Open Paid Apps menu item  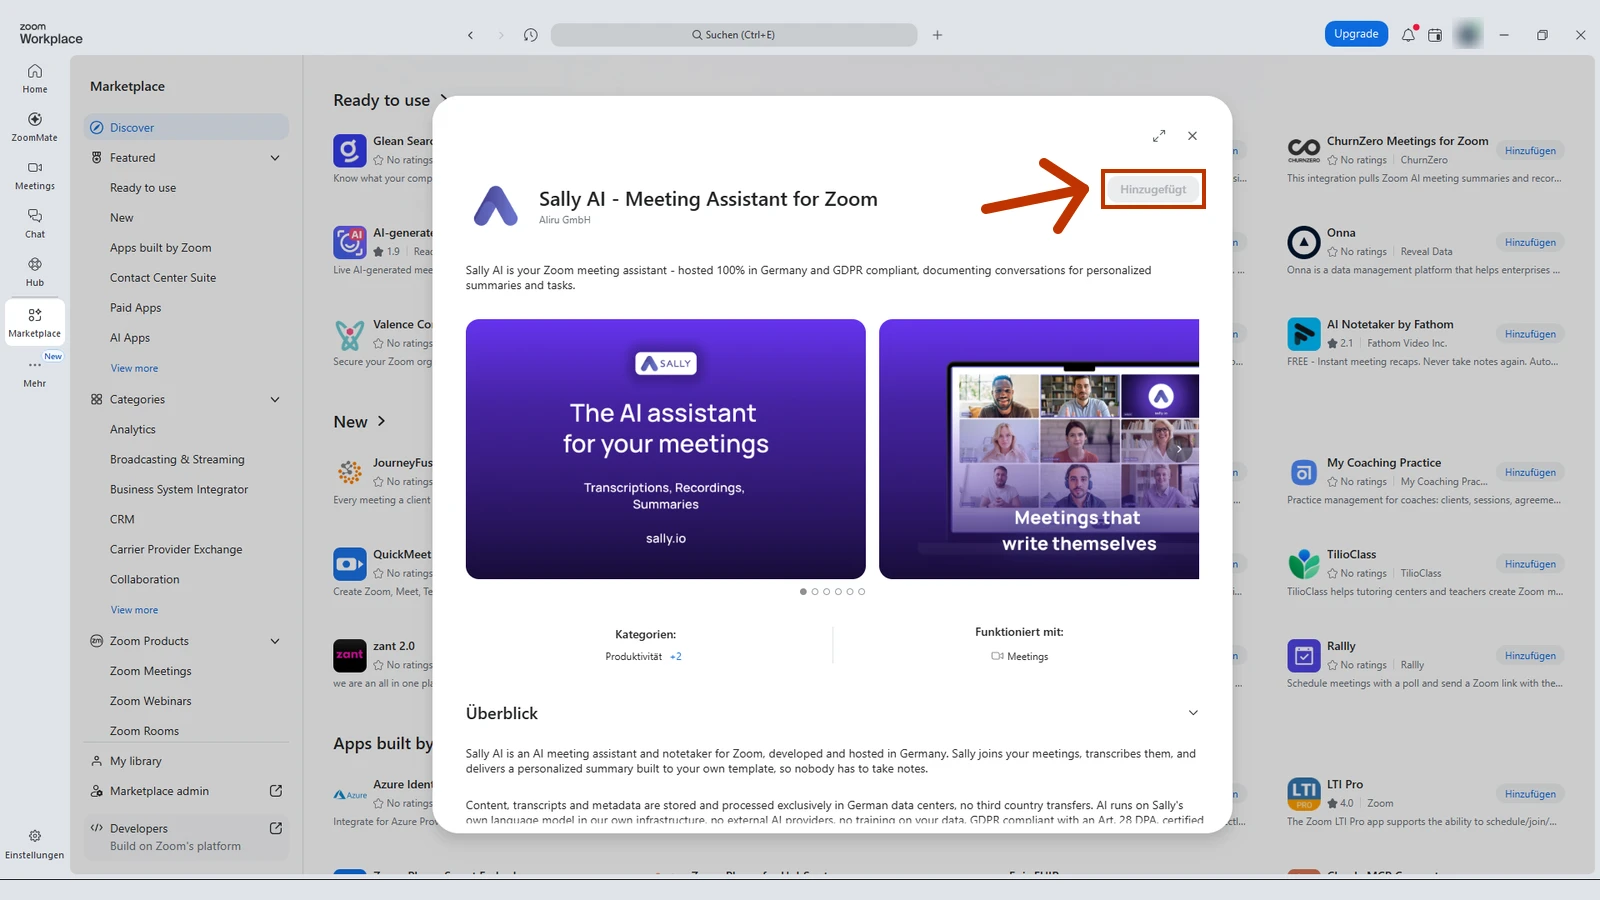[135, 308]
